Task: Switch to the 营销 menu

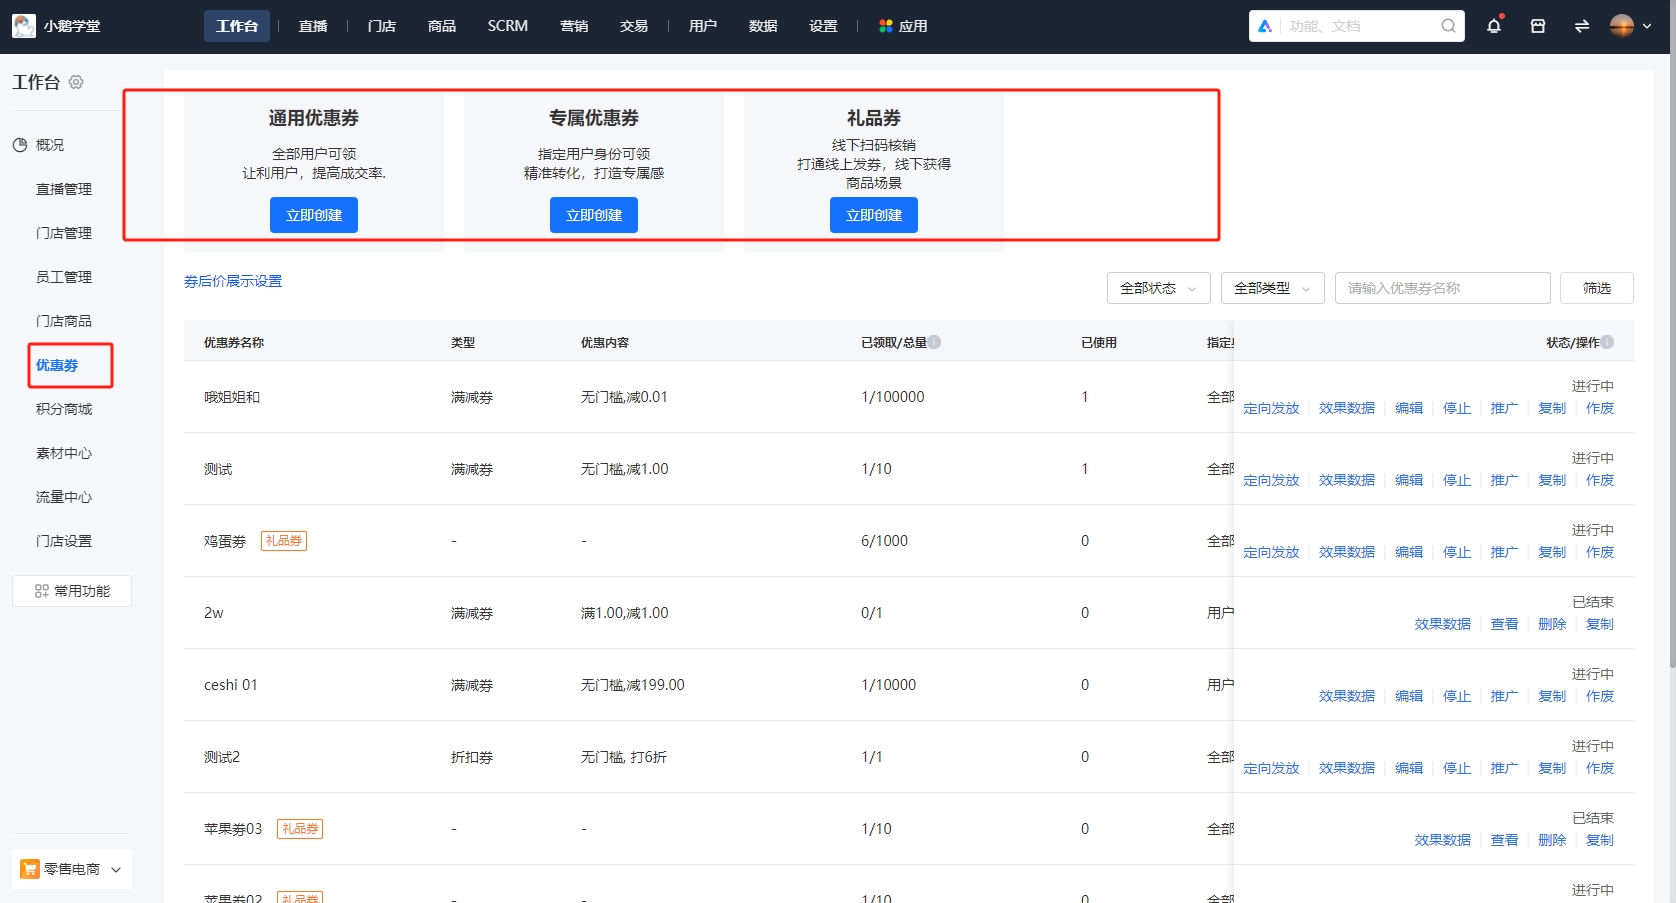Action: click(x=573, y=25)
